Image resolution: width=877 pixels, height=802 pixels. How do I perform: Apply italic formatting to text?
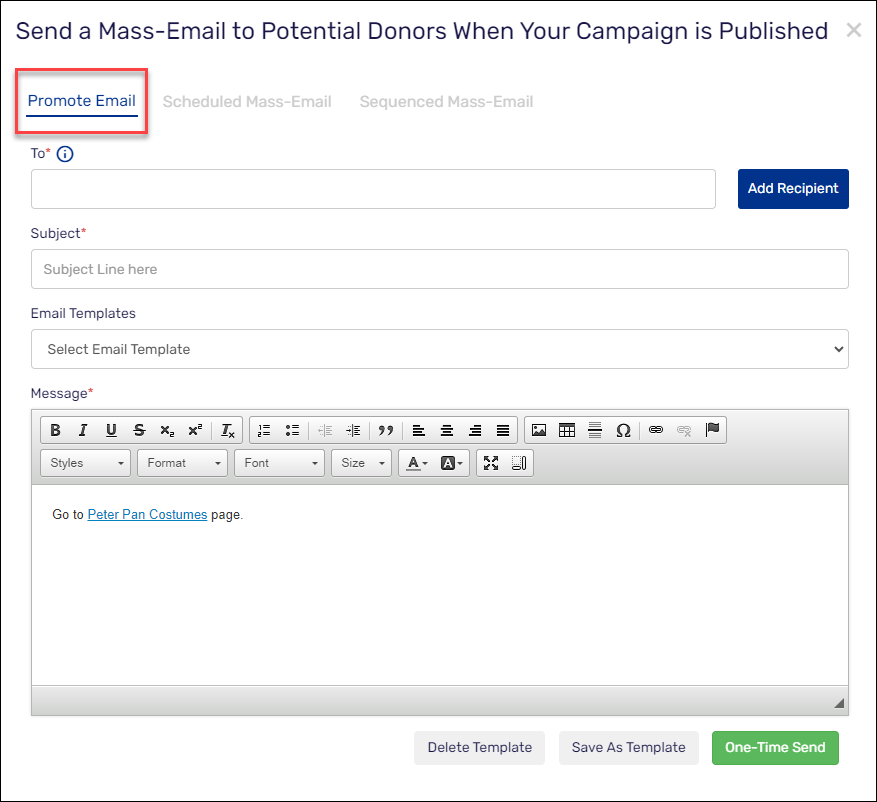(x=83, y=430)
